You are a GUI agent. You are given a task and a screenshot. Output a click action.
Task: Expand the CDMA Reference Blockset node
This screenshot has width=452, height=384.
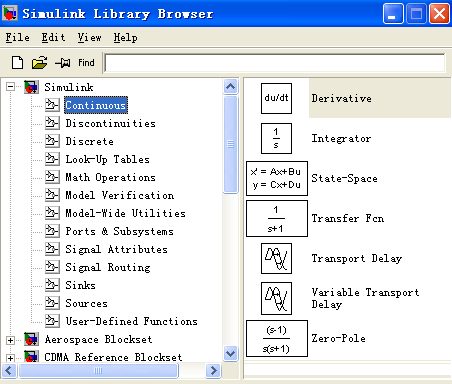(x=10, y=358)
